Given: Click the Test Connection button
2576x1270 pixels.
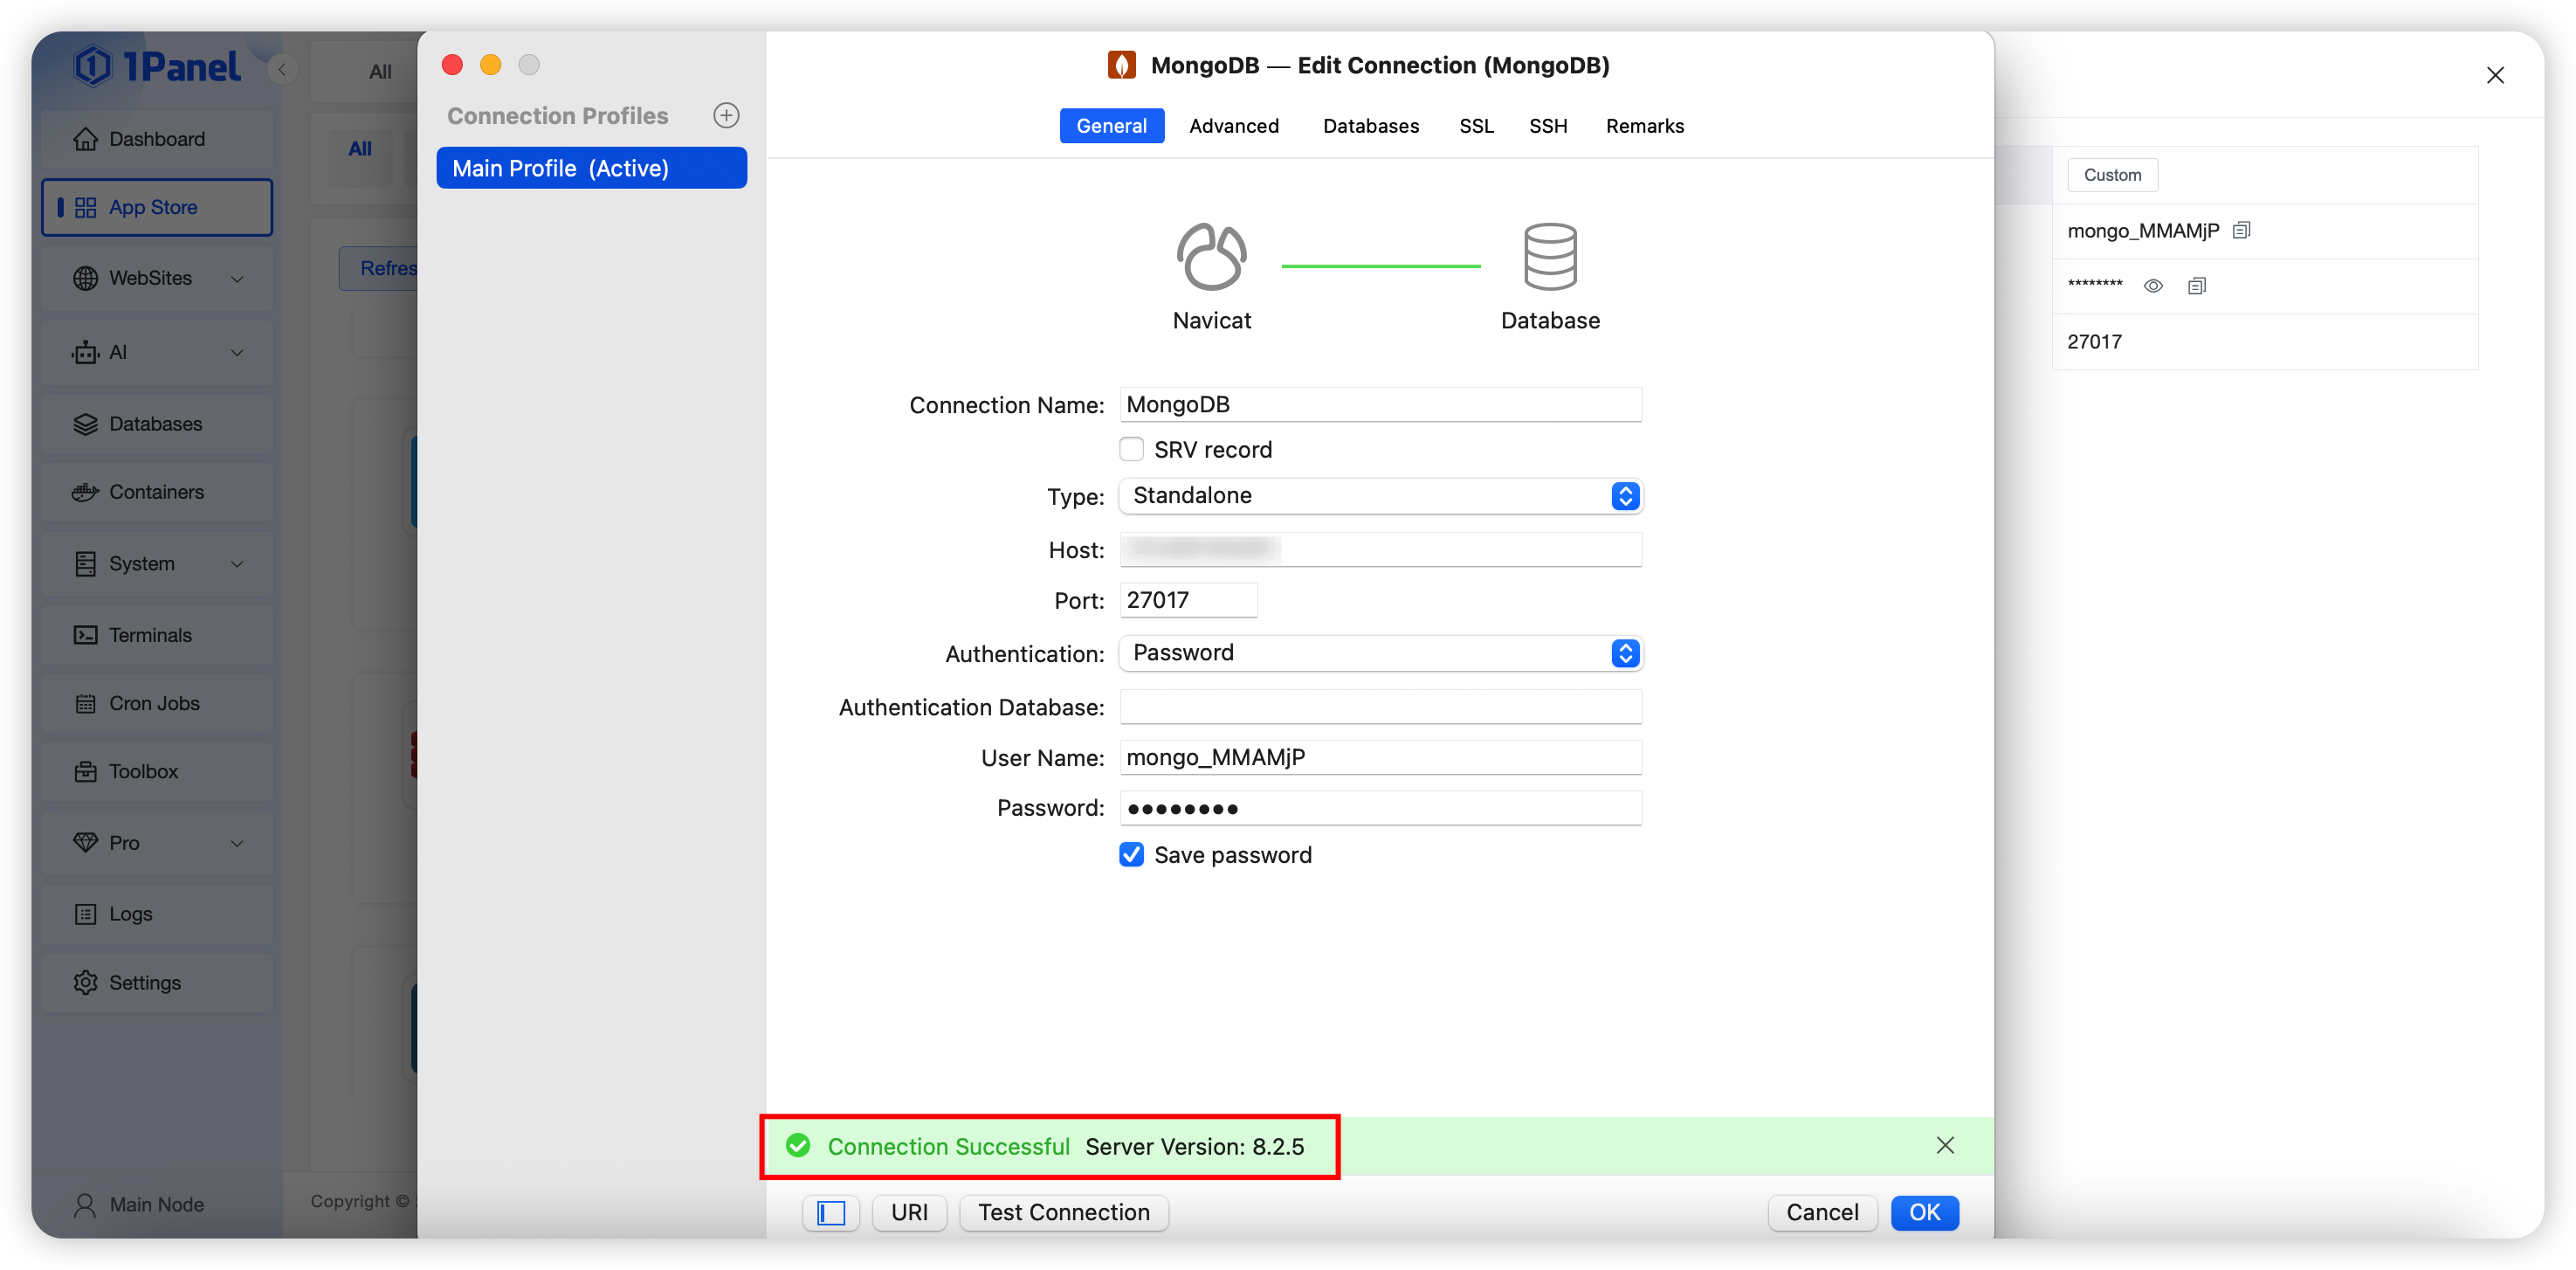Looking at the screenshot, I should coord(1063,1213).
